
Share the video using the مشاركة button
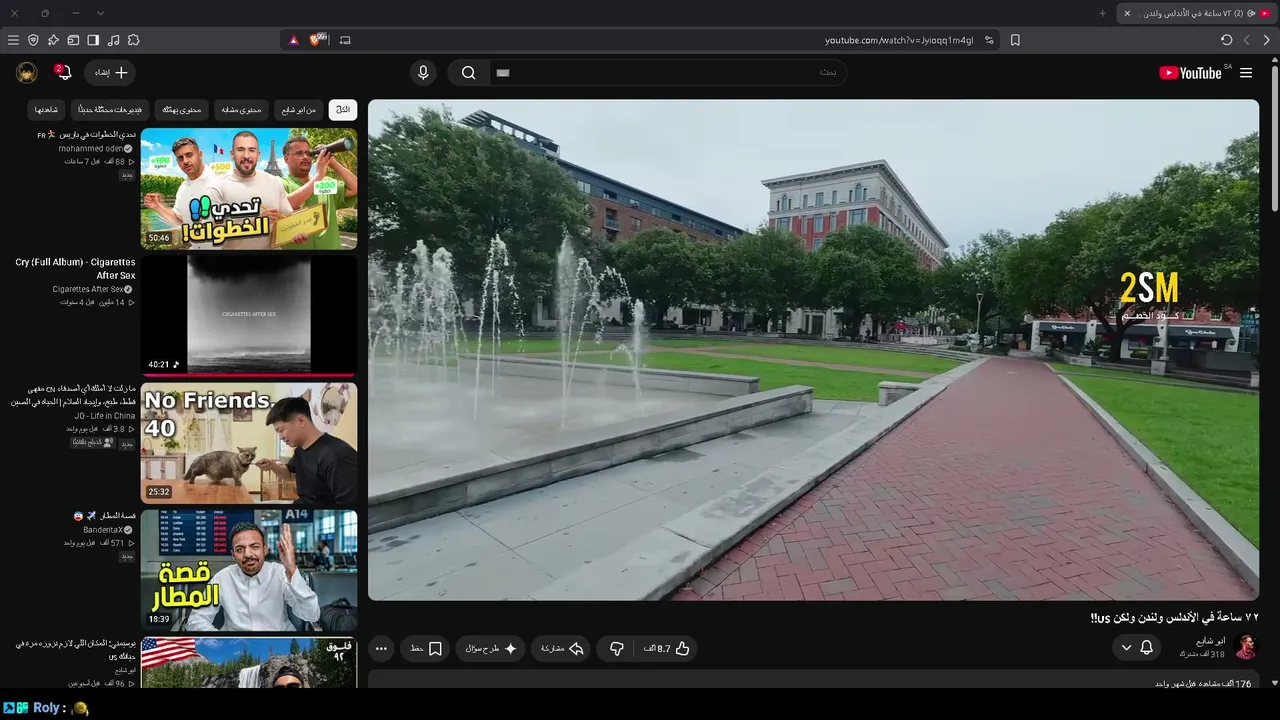(x=562, y=649)
